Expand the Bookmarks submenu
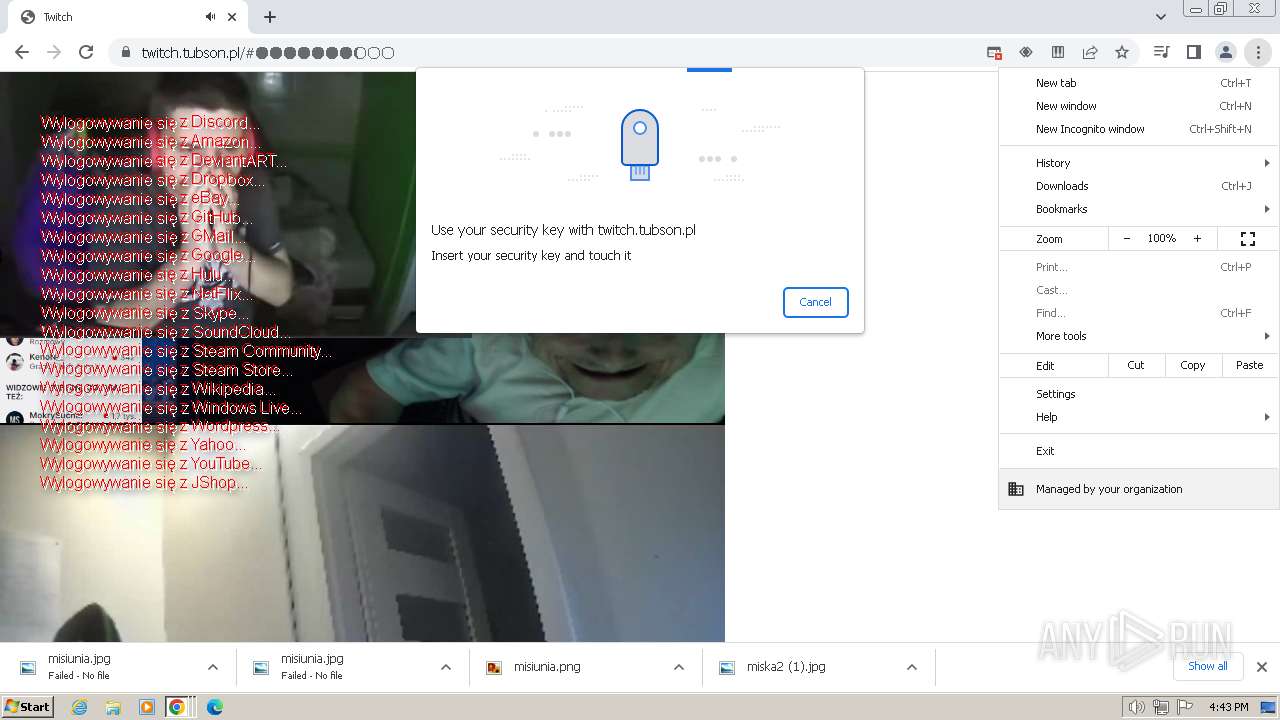Image resolution: width=1280 pixels, height=720 pixels. coord(1139,209)
